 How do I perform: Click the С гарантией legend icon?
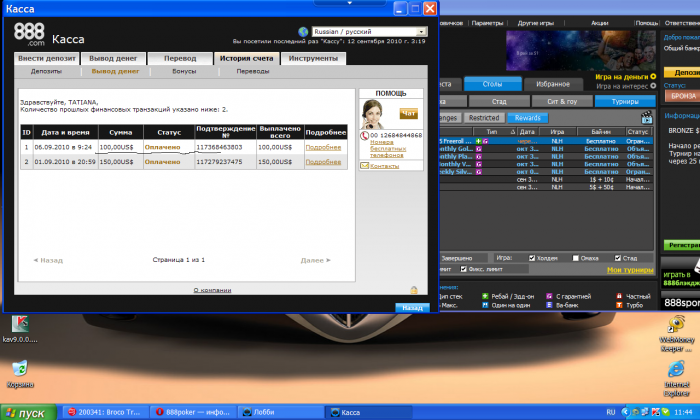click(549, 296)
